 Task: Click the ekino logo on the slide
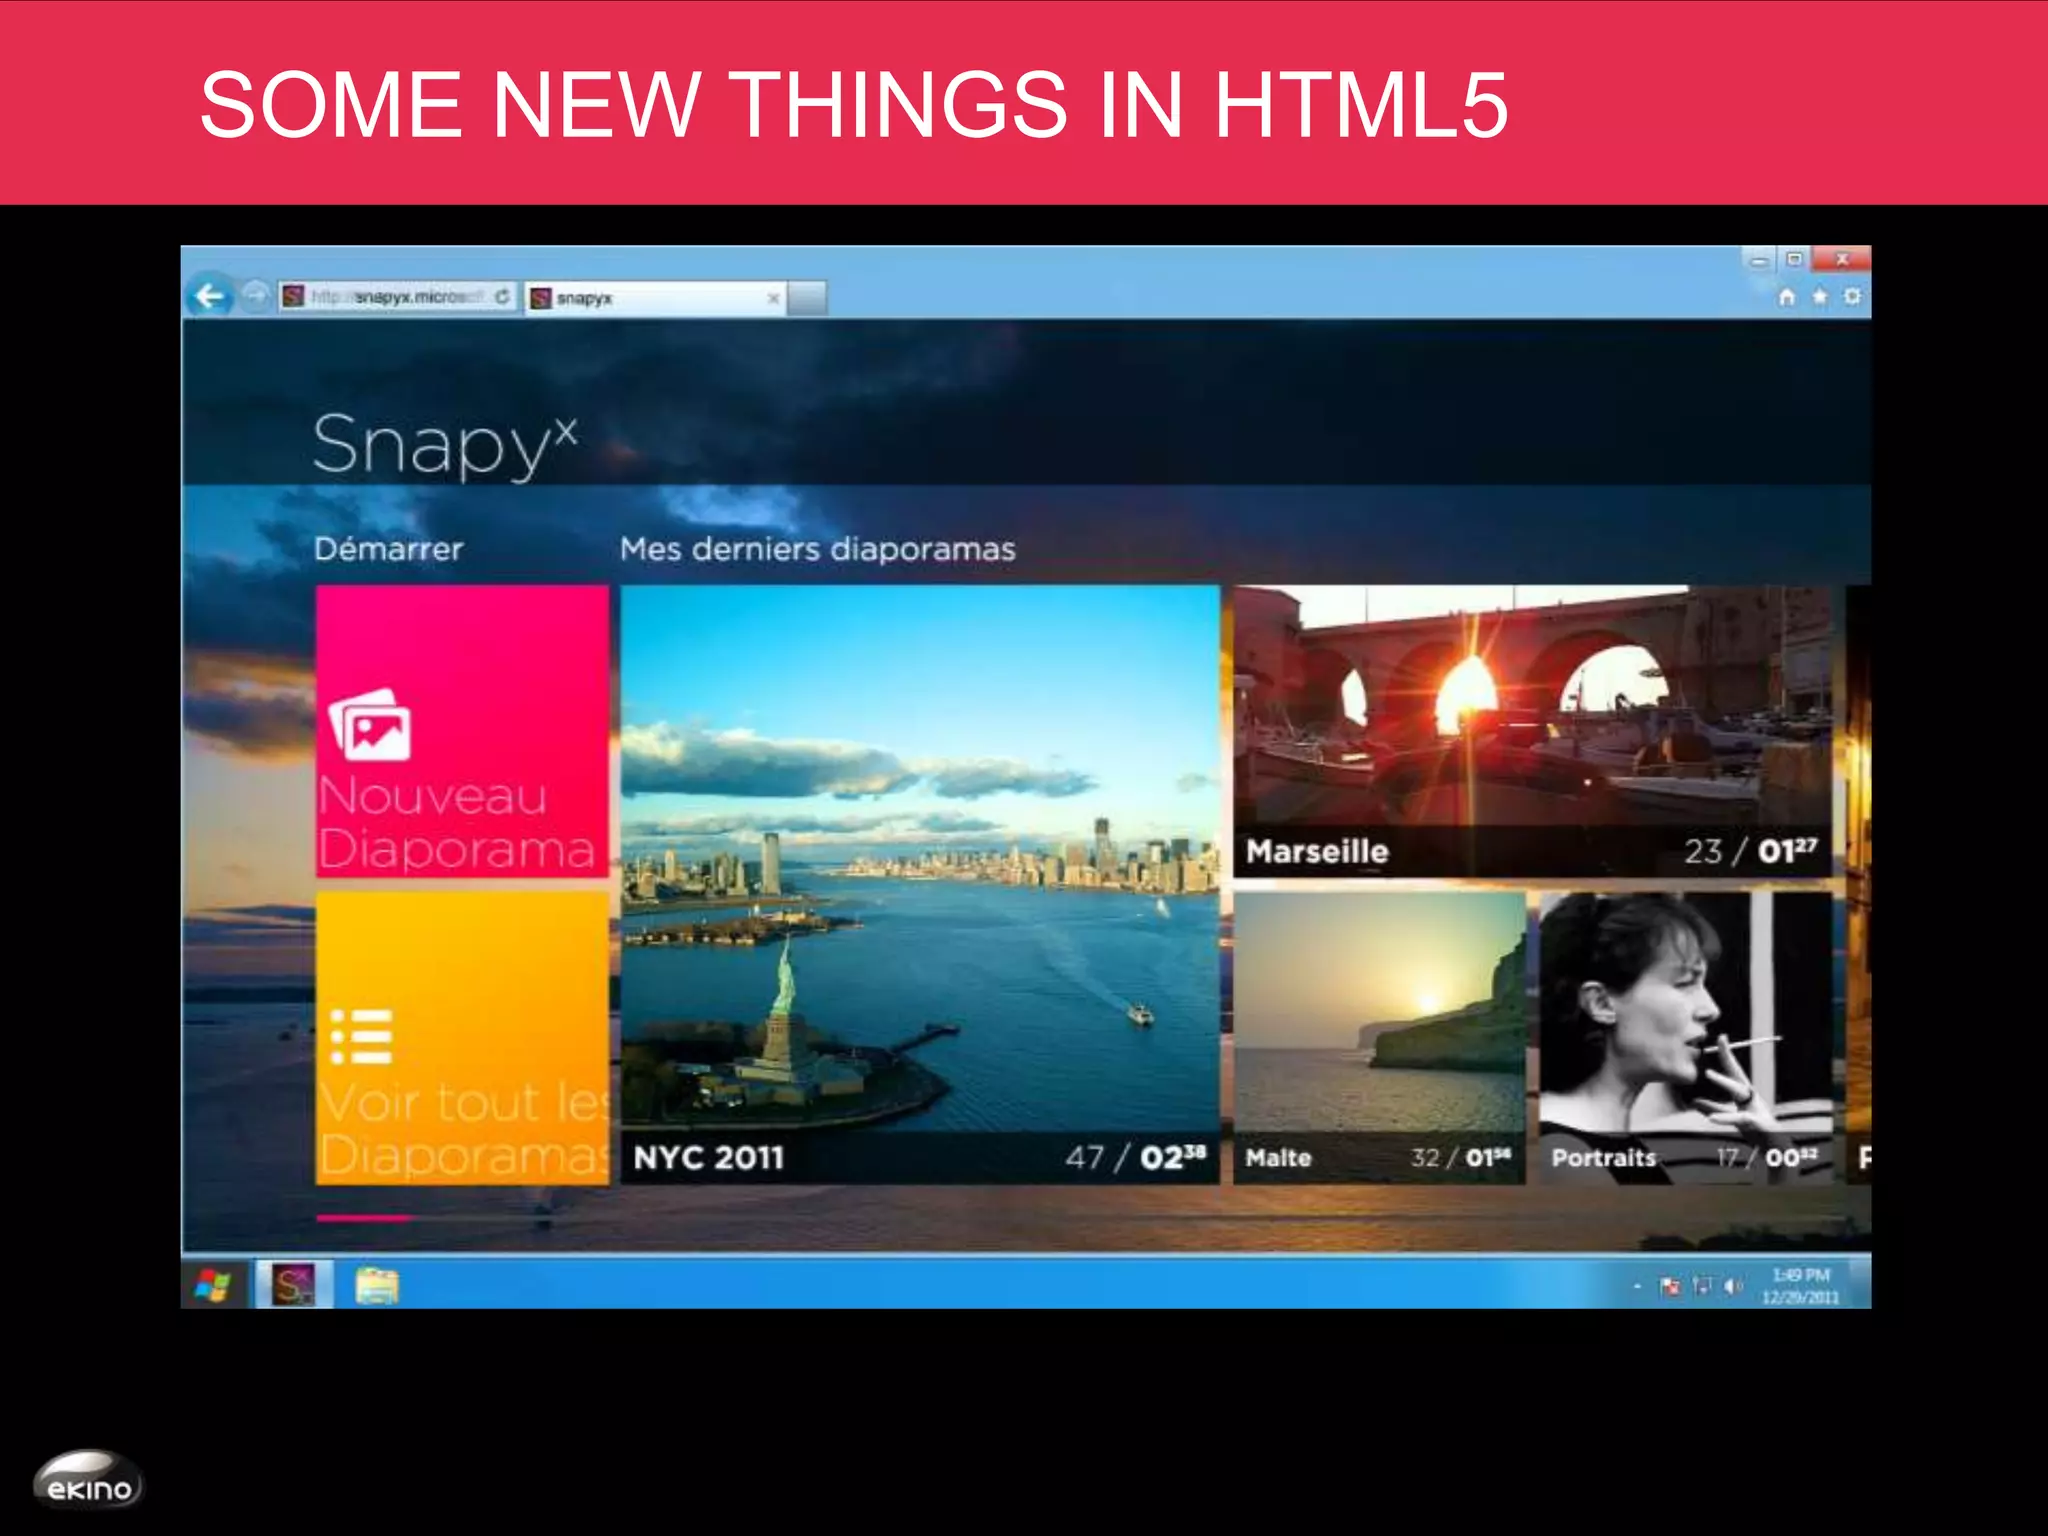tap(88, 1480)
